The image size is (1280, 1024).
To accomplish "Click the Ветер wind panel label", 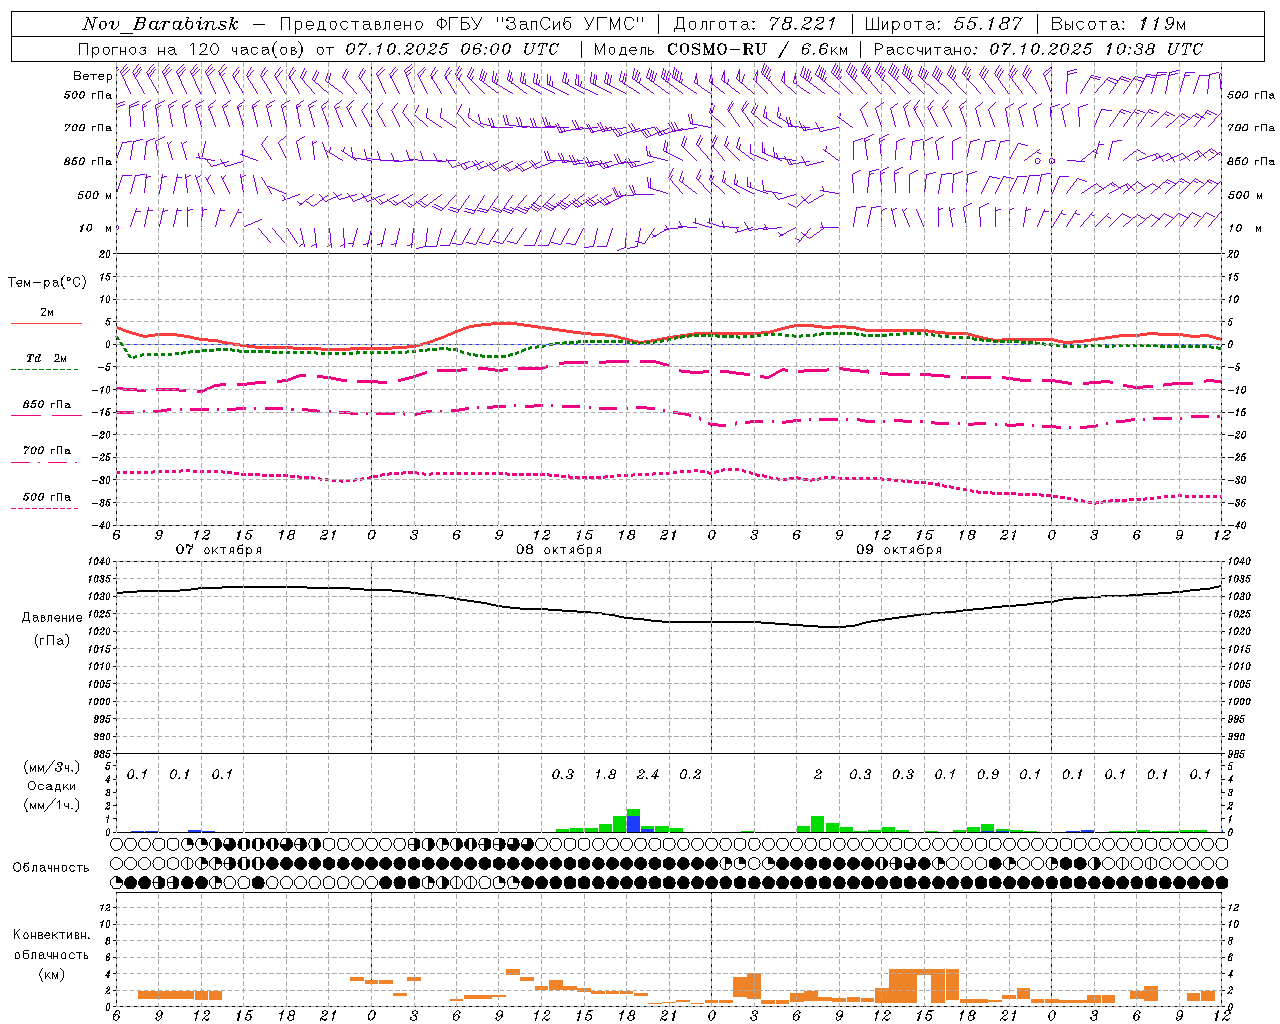I will click(92, 76).
